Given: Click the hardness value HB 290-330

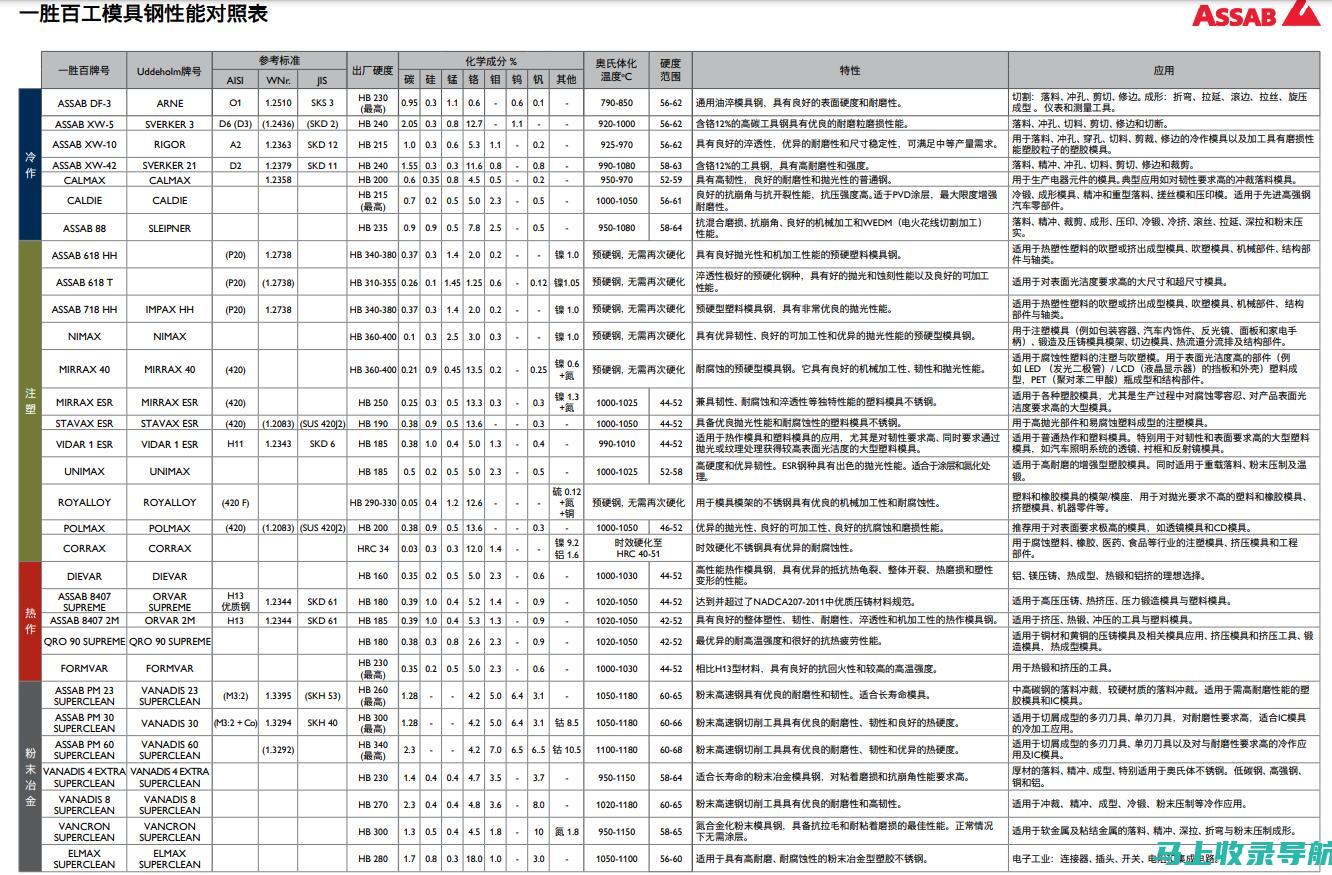Looking at the screenshot, I should 372,502.
